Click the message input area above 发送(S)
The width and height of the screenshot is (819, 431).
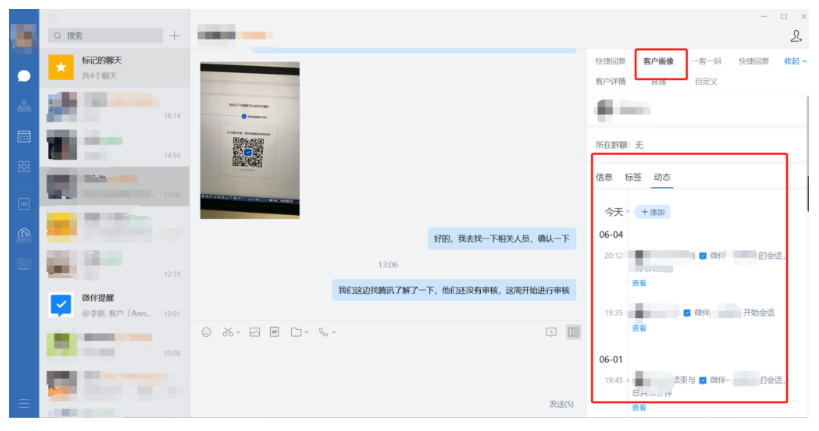388,368
